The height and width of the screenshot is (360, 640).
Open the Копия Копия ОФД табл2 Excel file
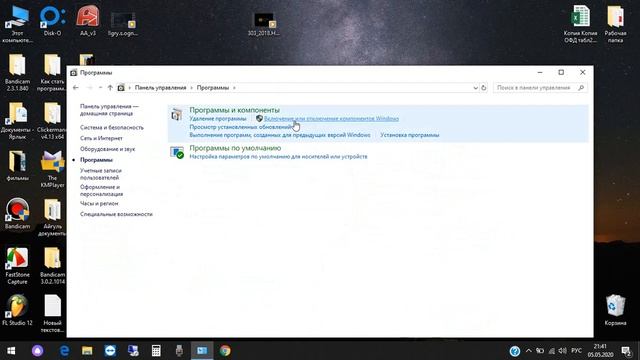pos(580,24)
